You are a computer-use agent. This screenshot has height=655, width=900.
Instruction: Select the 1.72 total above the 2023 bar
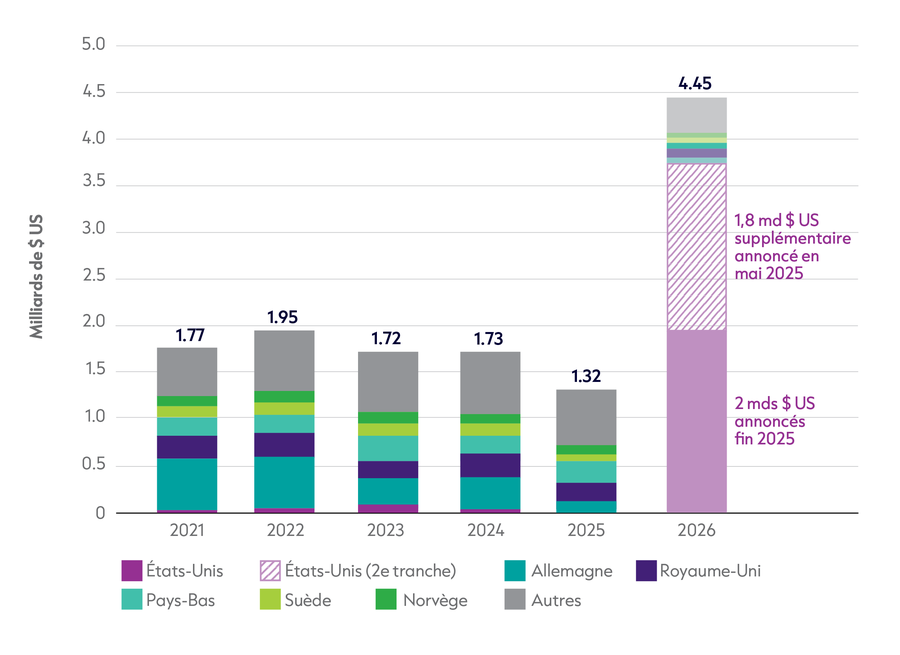(x=386, y=339)
